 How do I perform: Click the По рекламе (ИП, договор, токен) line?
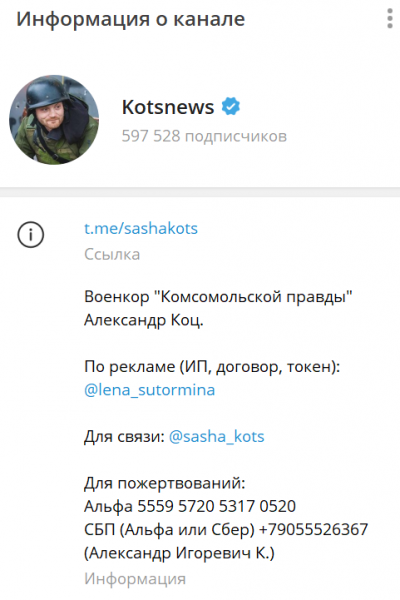pos(212,367)
